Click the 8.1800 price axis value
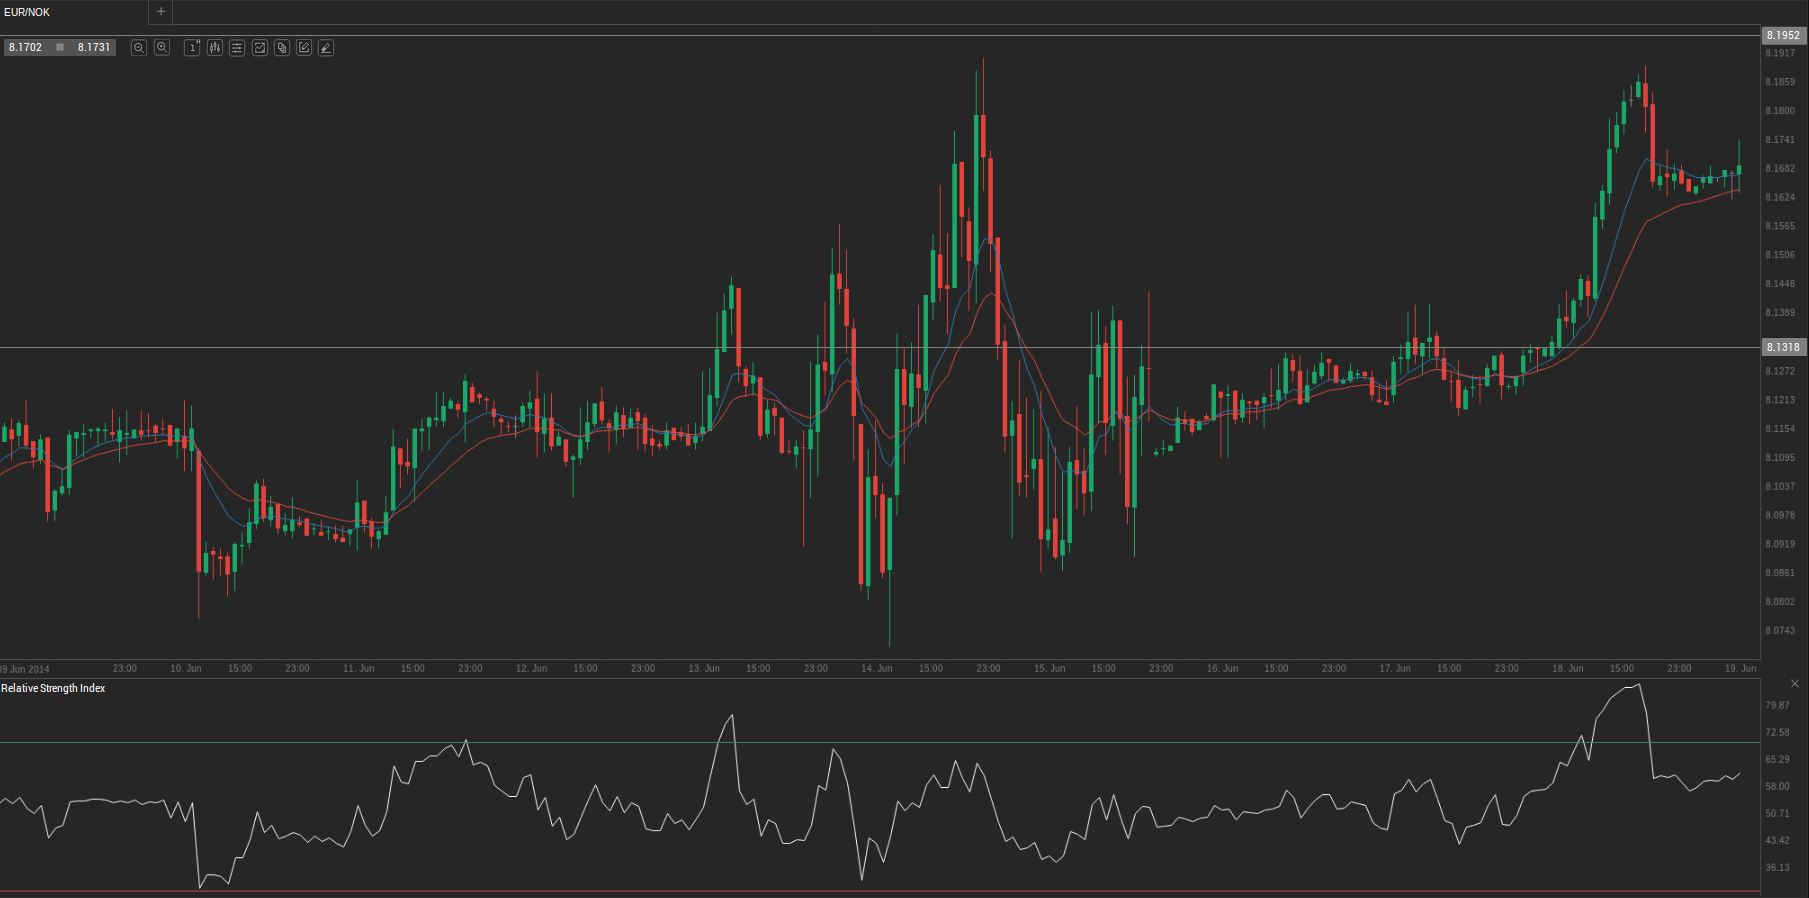Image resolution: width=1809 pixels, height=898 pixels. tap(1780, 111)
